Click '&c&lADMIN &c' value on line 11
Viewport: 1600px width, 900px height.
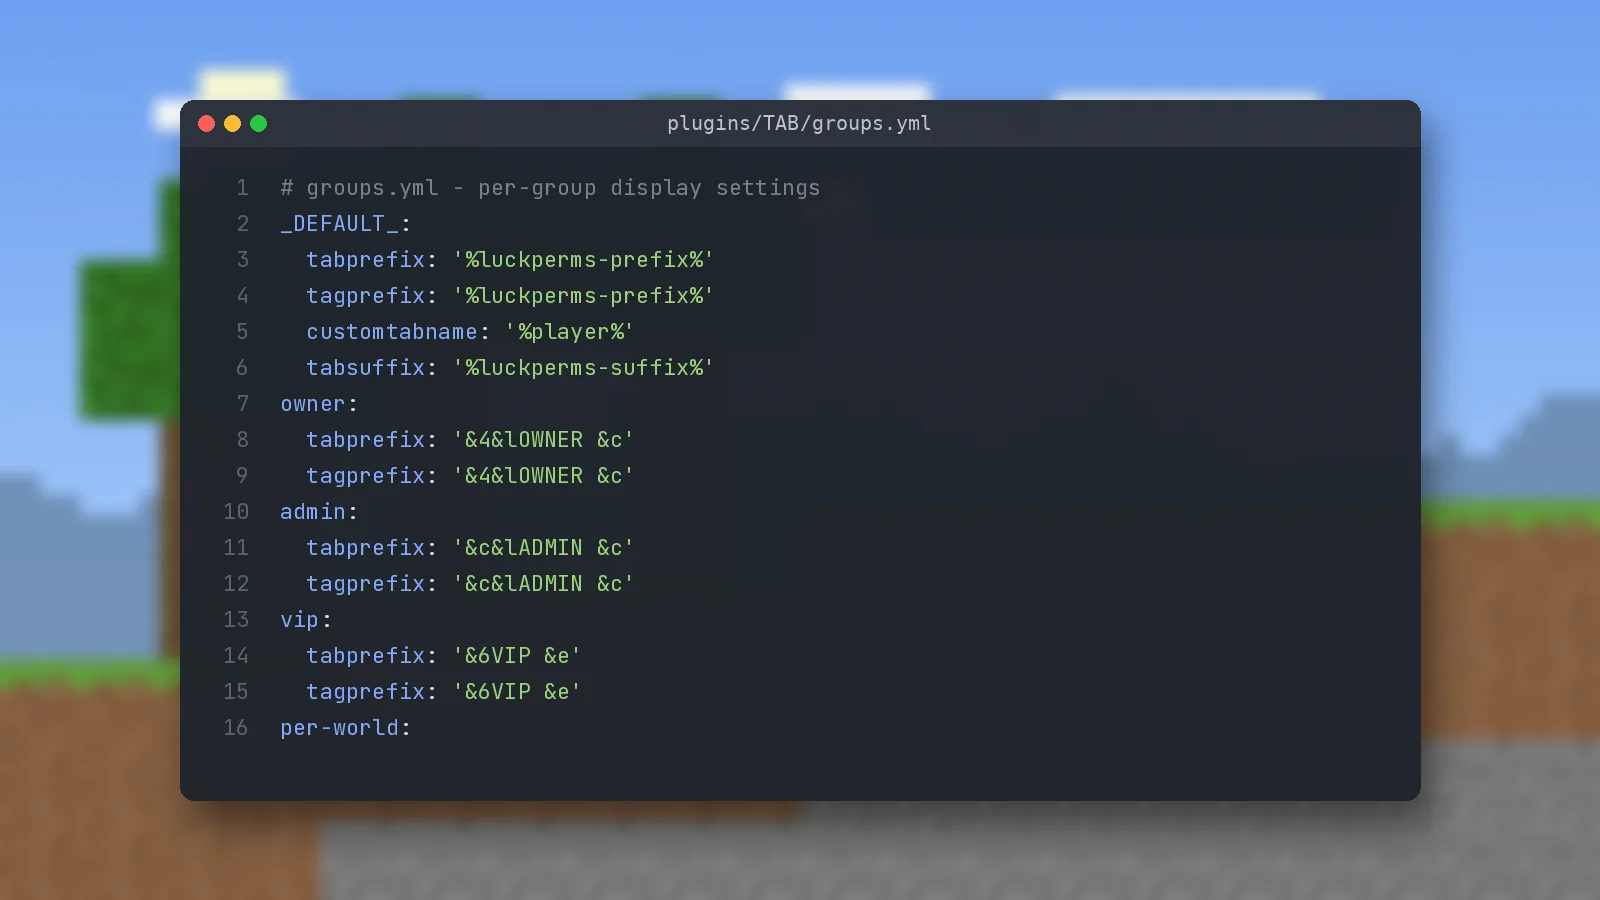click(x=543, y=548)
